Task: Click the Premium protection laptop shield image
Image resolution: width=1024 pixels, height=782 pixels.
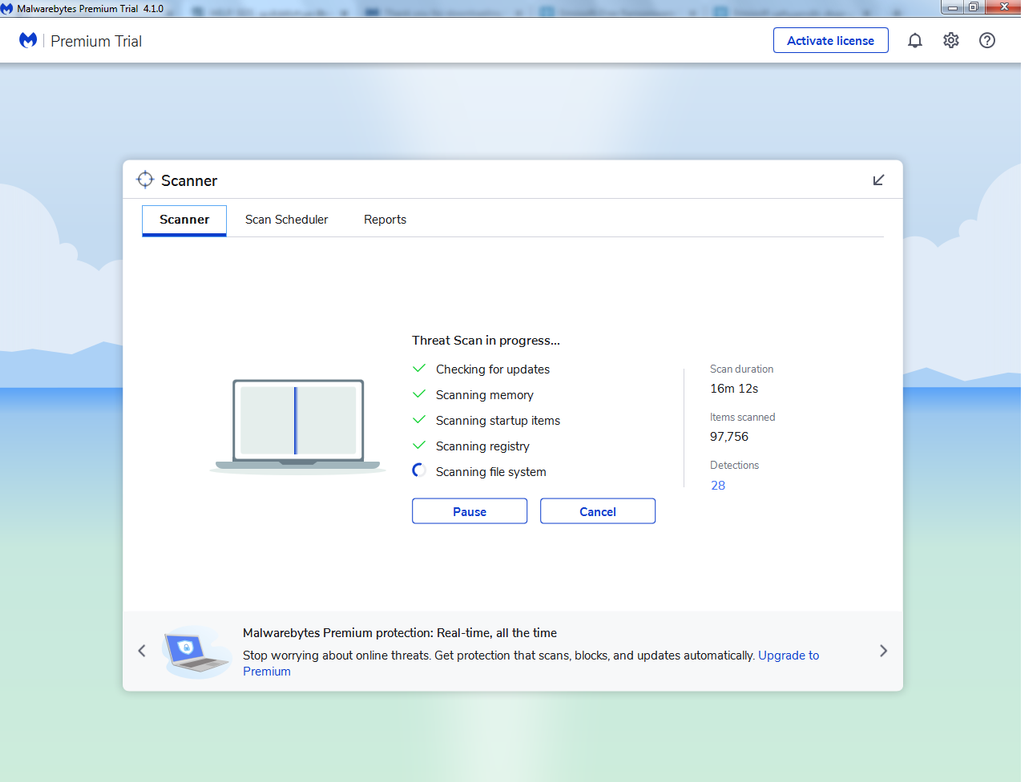Action: click(197, 651)
